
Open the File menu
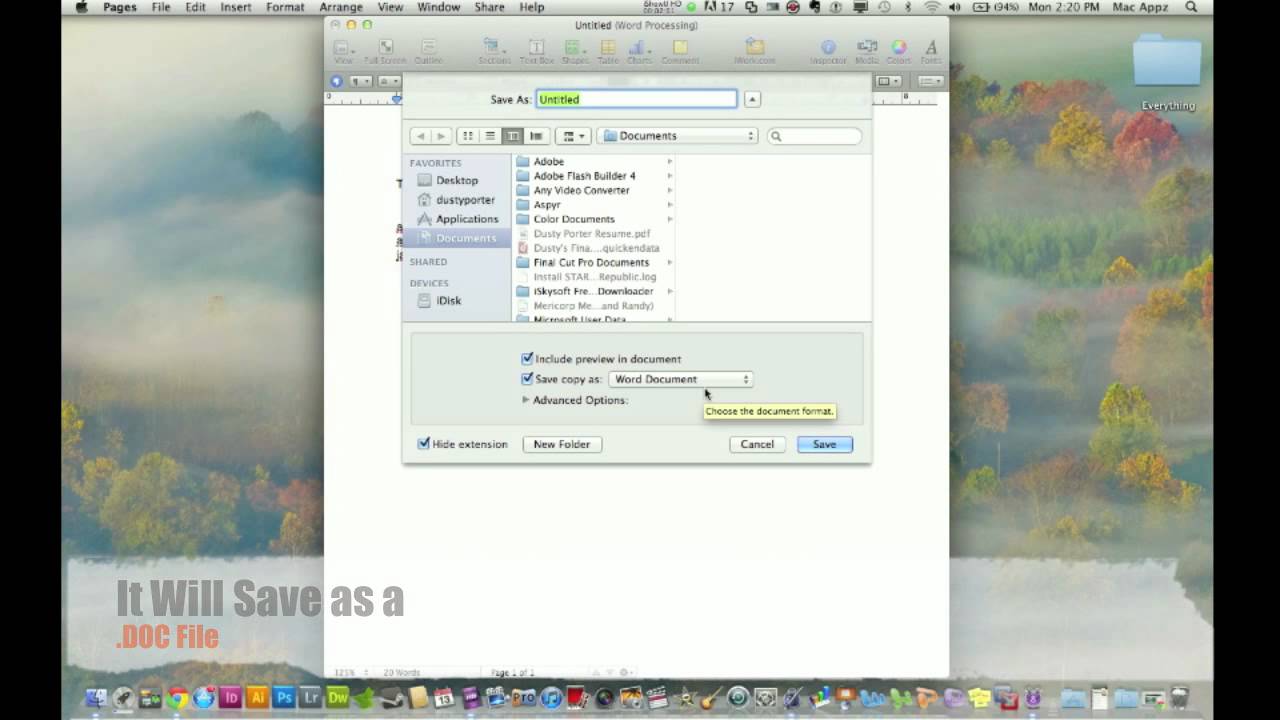tap(160, 7)
